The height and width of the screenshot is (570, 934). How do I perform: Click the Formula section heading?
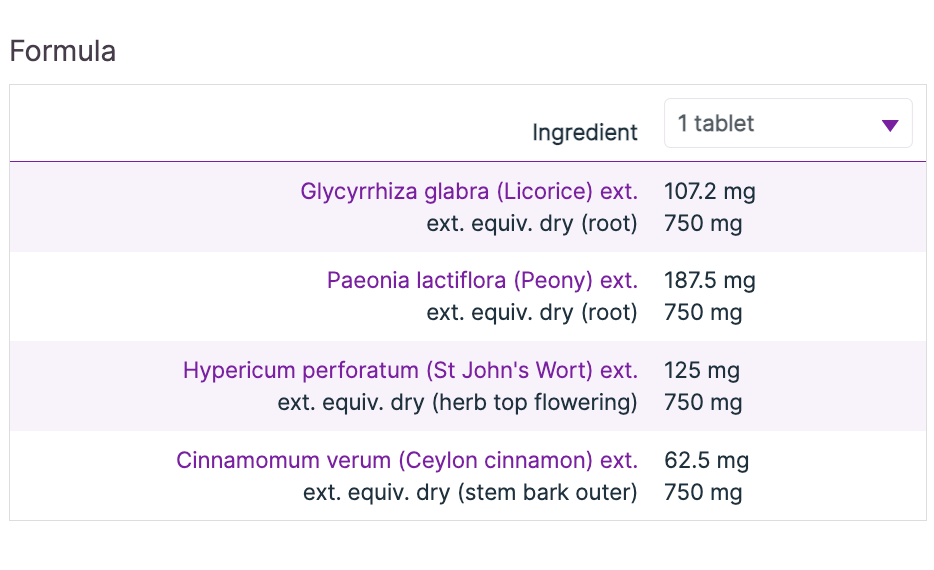click(63, 51)
